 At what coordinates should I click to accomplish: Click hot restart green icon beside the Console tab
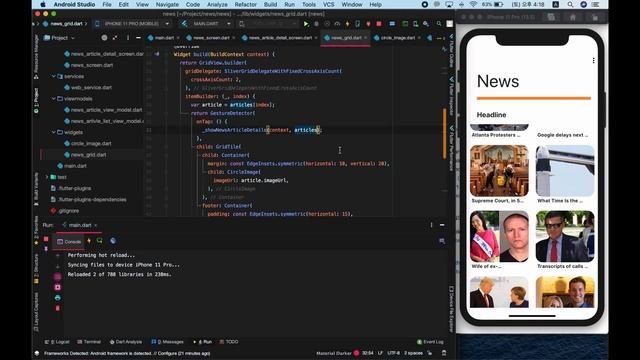point(100,241)
